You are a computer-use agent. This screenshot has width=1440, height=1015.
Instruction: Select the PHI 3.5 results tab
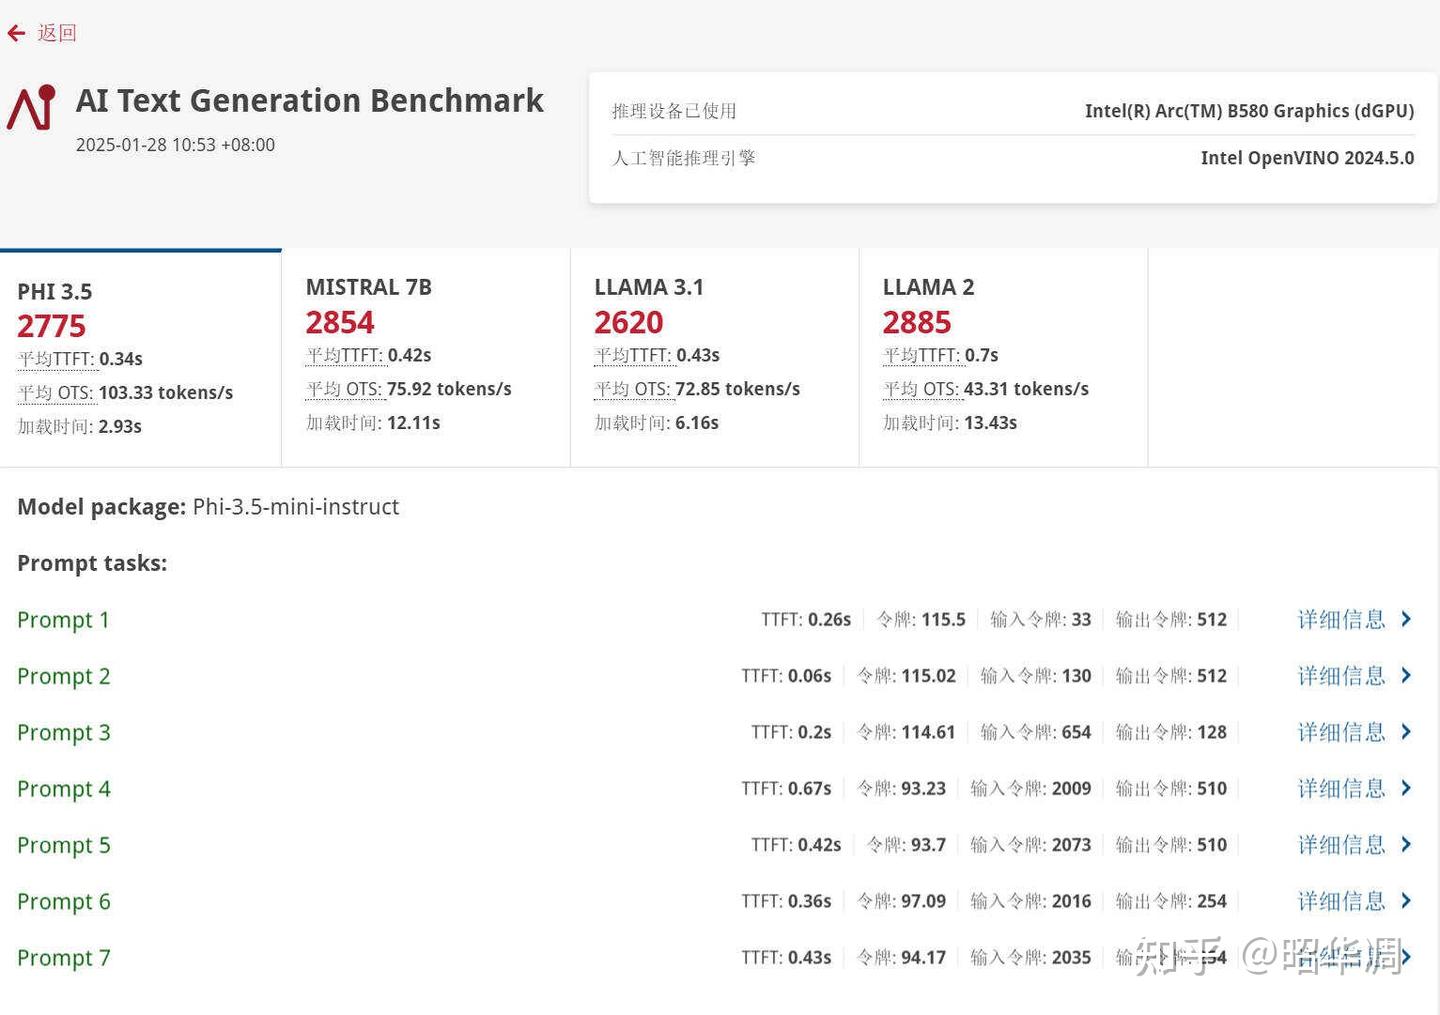pos(140,358)
